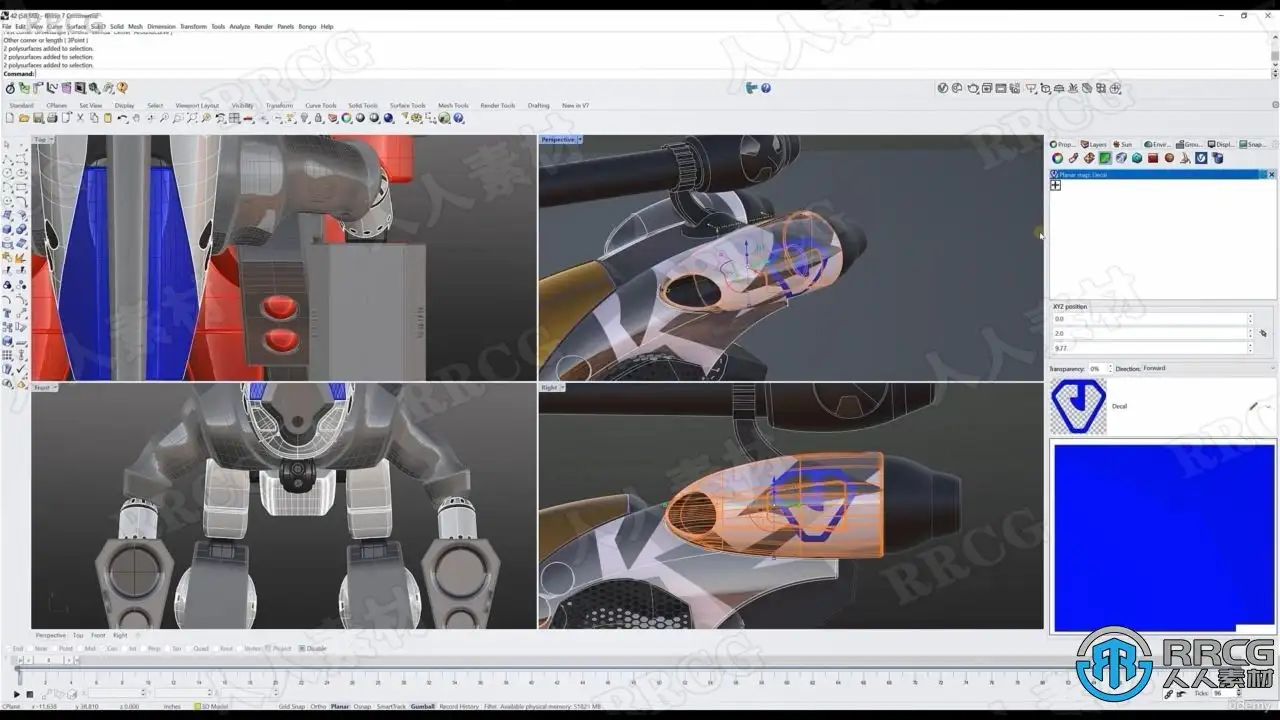The image size is (1280, 720).
Task: Open the Materials colour wheel icon in Properties panel
Action: (1057, 158)
